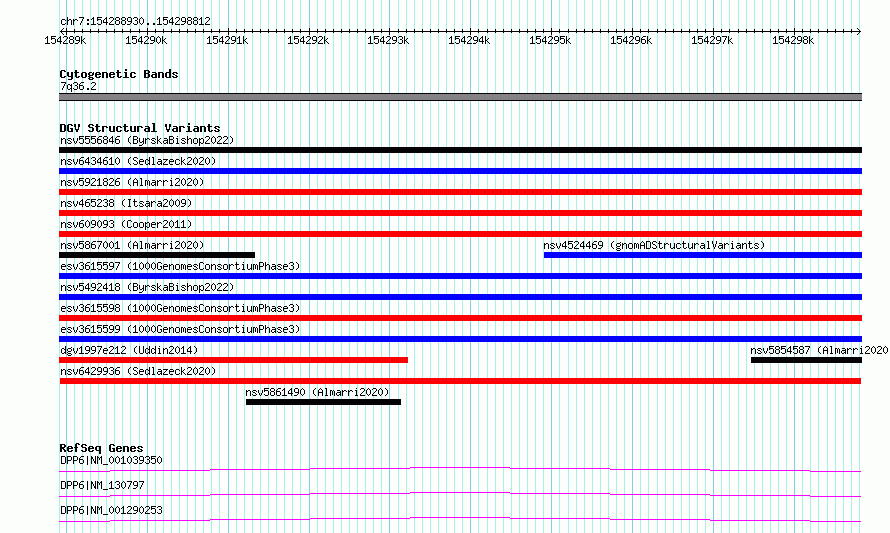Select variant label esv3615599 (1000GenomesConsortiumPhase3)
Screen dimensions: 890x533
click(180, 329)
